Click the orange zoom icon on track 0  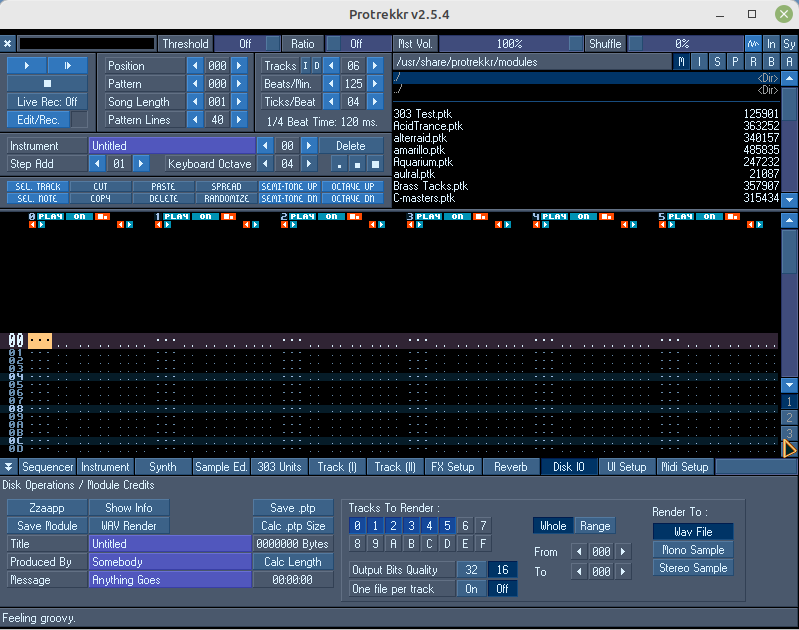coord(102,217)
